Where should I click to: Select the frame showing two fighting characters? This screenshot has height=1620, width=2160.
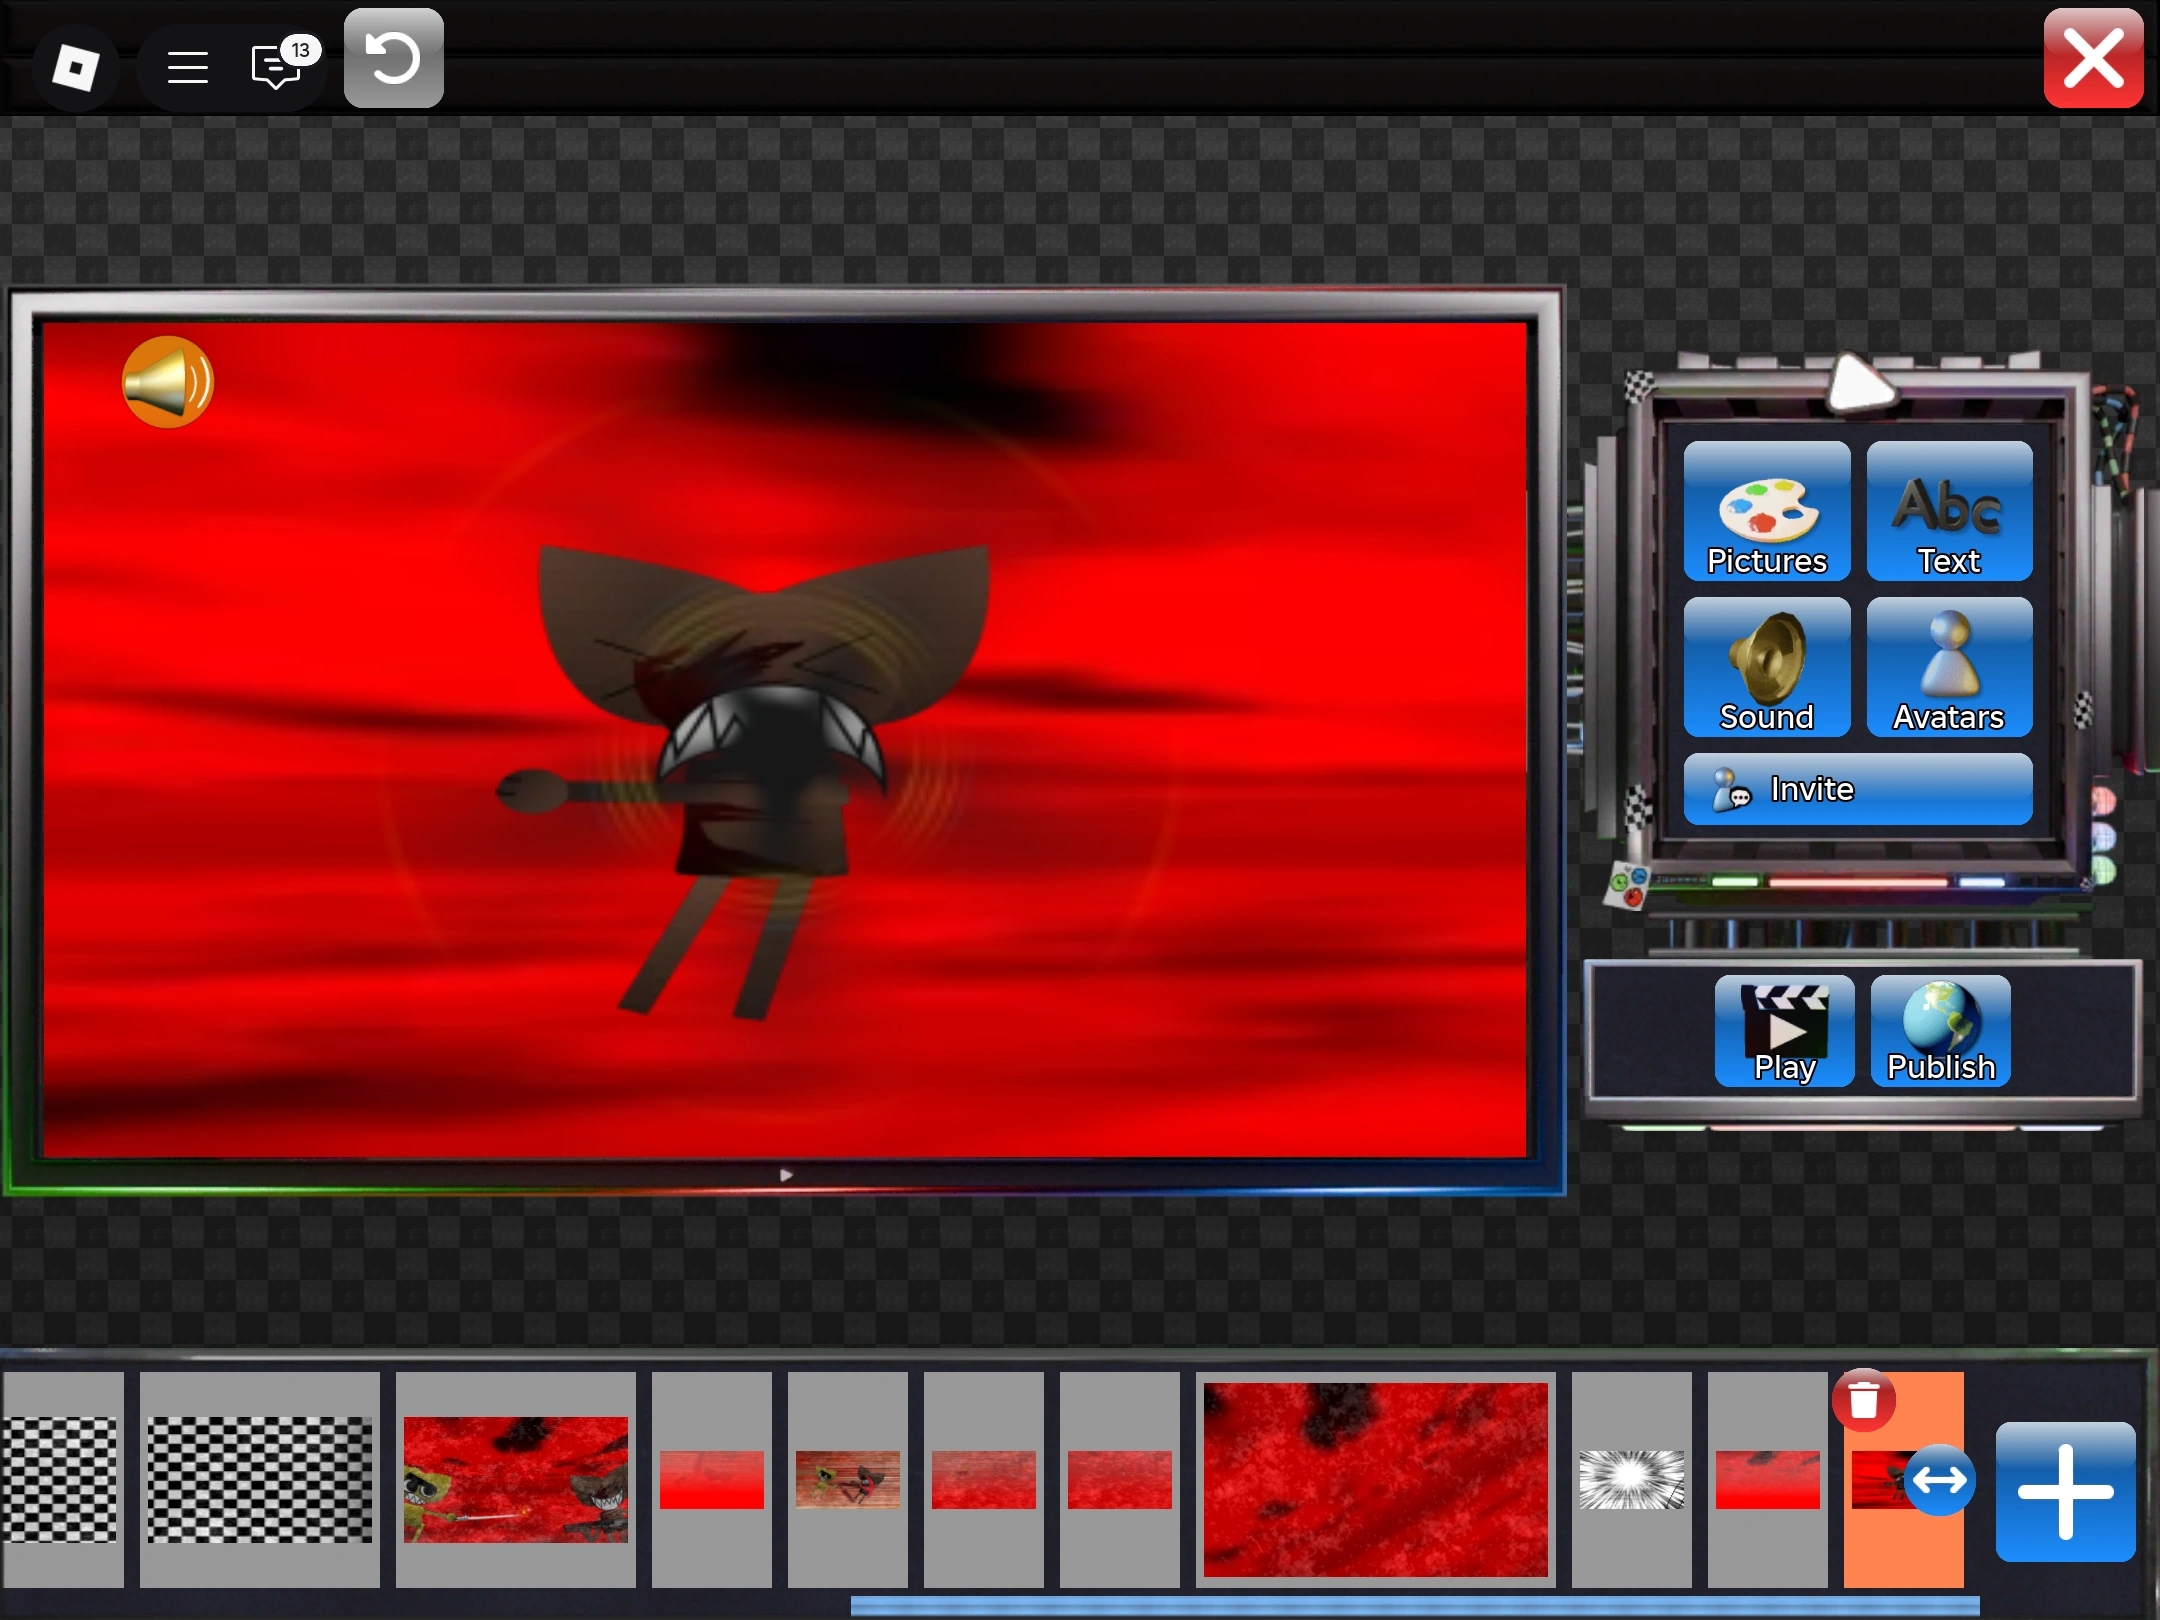click(x=515, y=1479)
